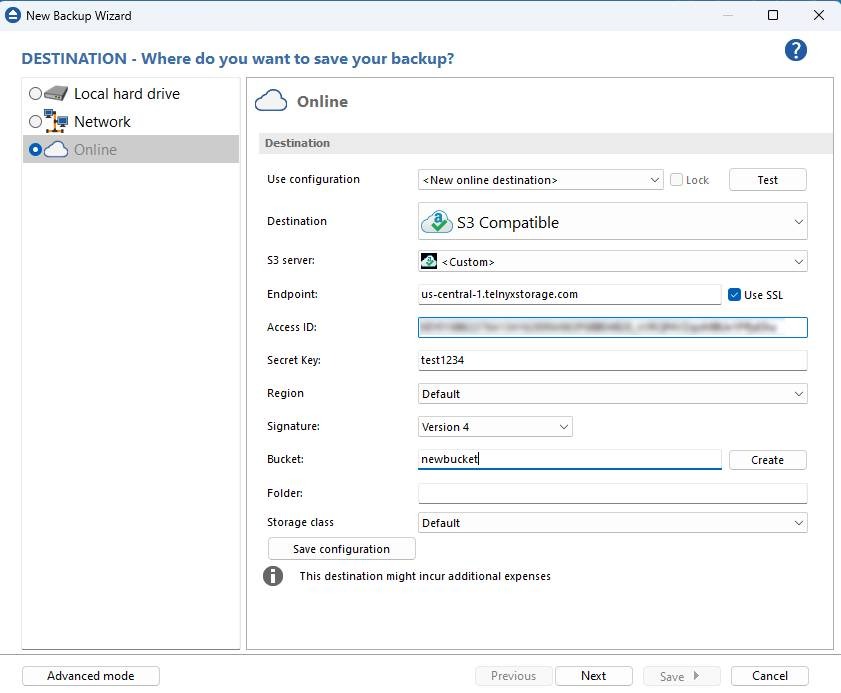Select the Local hard drive label

tap(127, 94)
